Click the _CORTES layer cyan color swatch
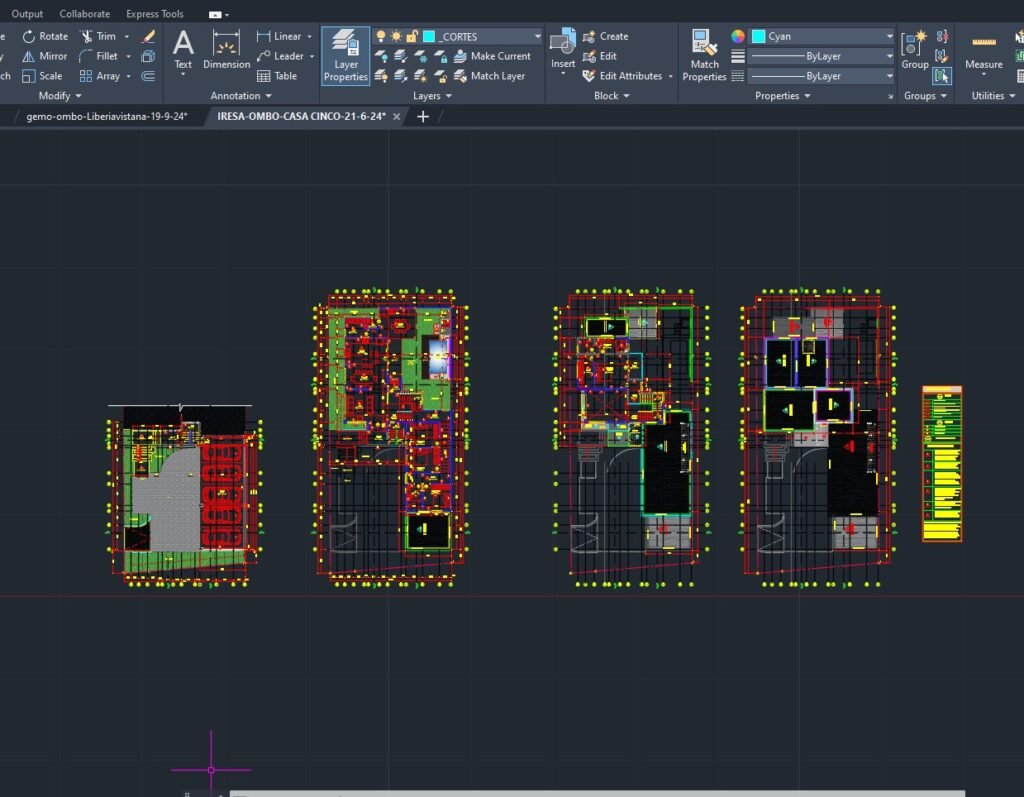1024x797 pixels. (x=429, y=36)
